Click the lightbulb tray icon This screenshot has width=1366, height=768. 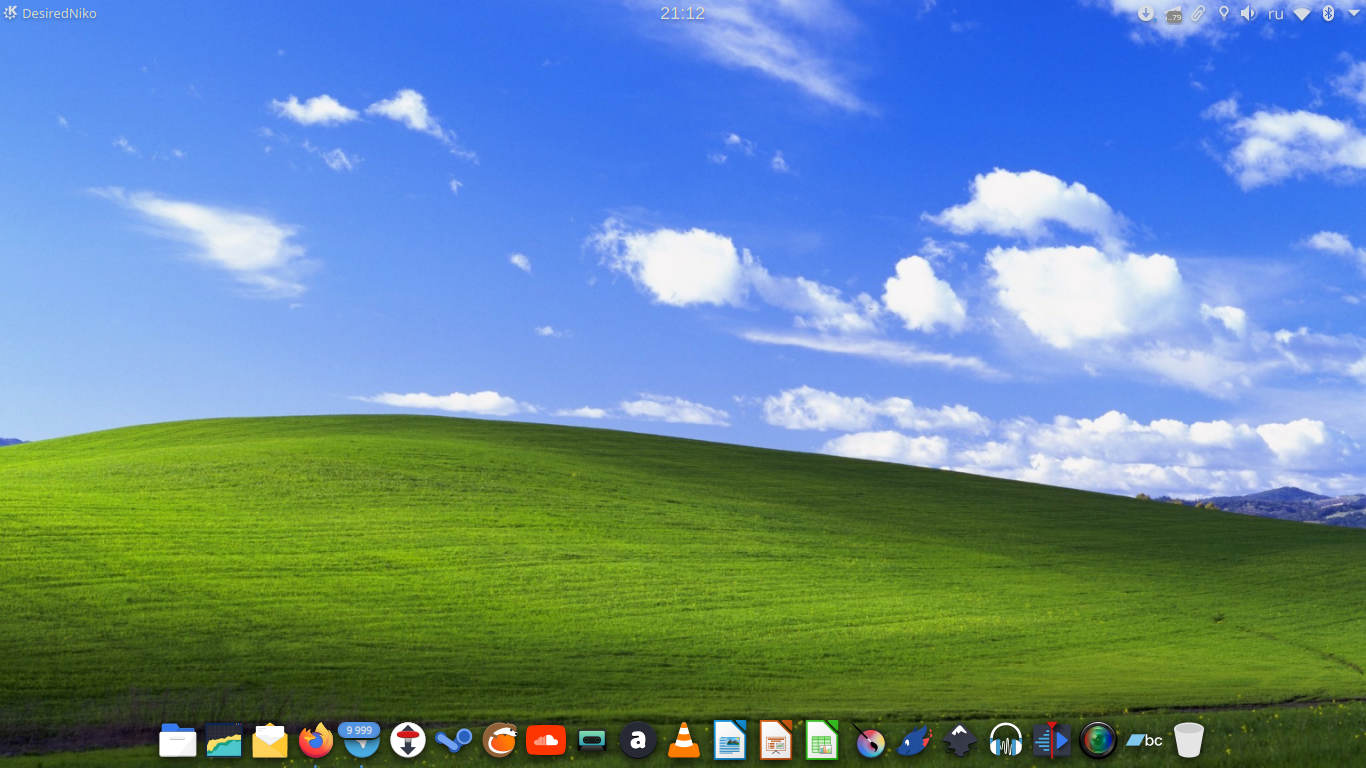(x=1223, y=13)
